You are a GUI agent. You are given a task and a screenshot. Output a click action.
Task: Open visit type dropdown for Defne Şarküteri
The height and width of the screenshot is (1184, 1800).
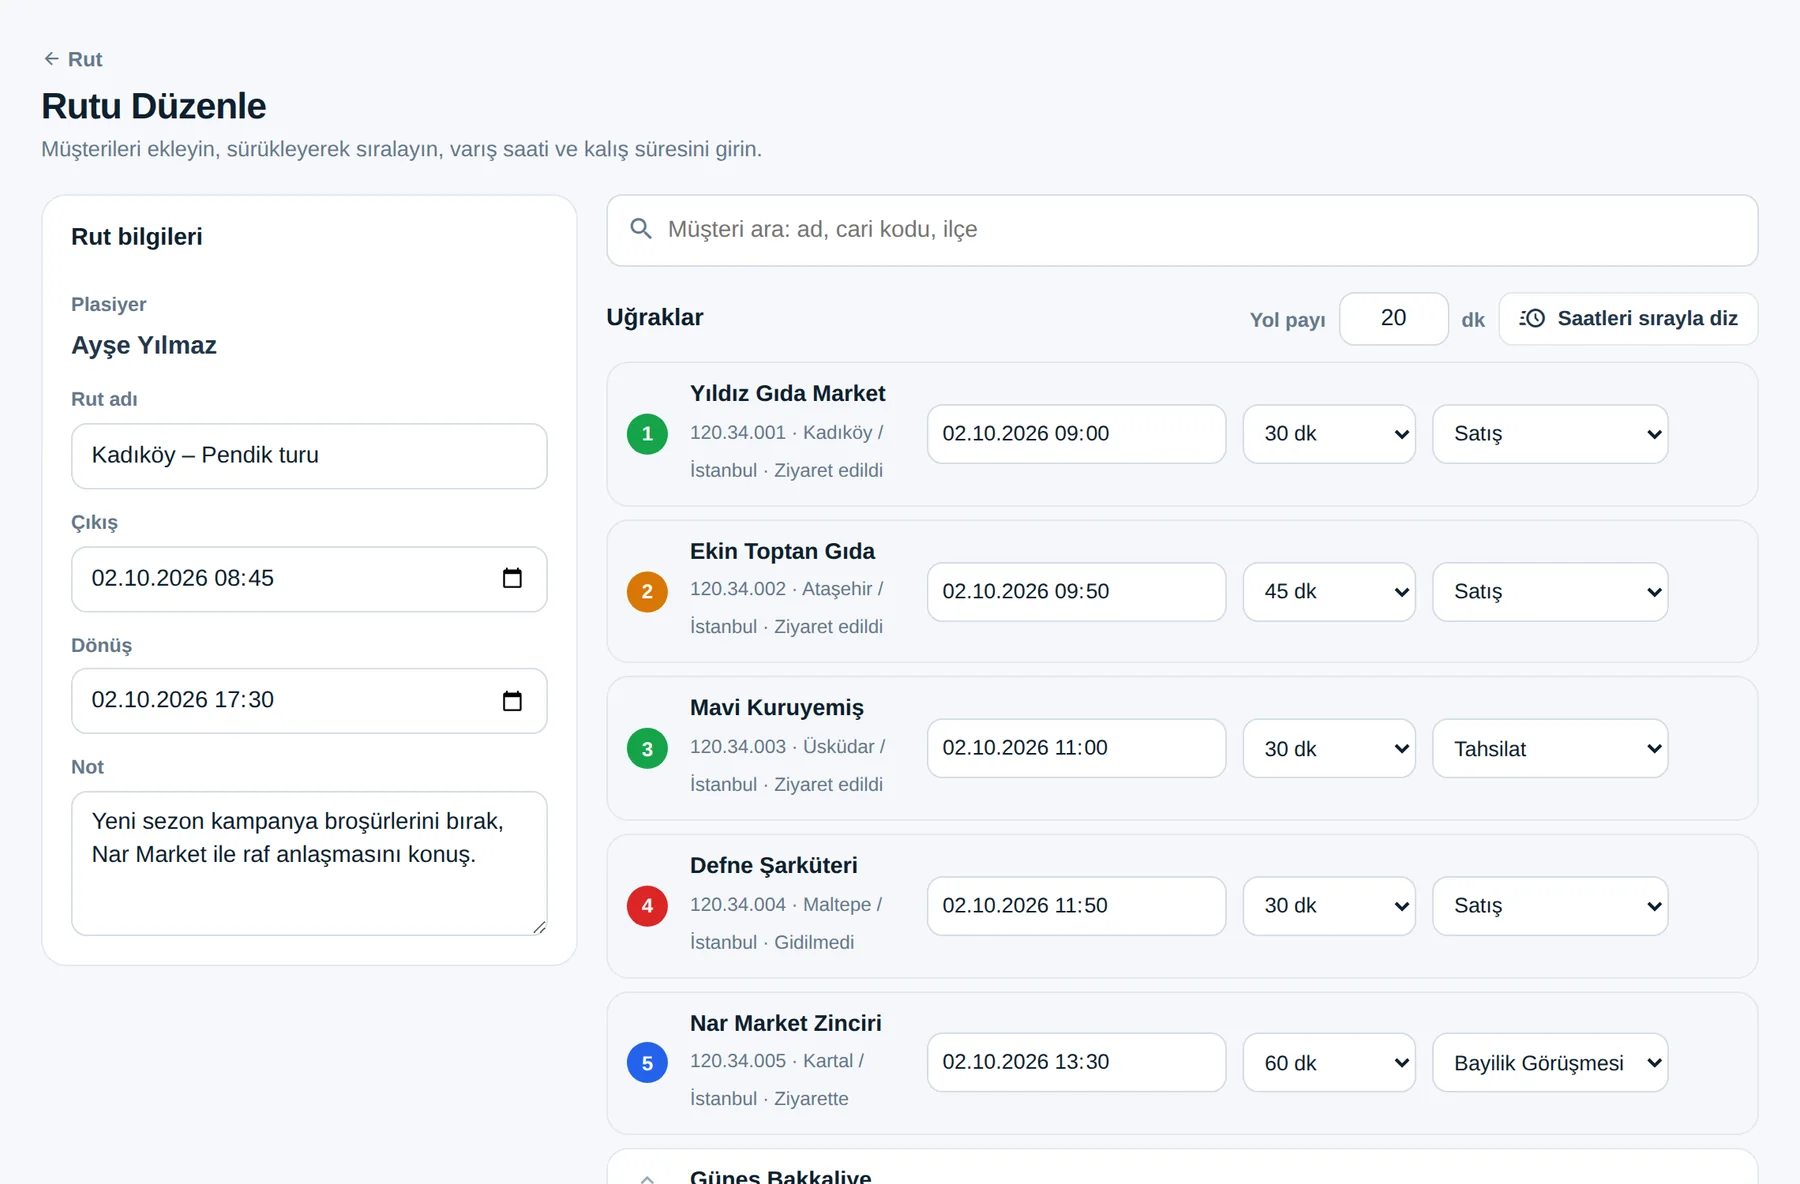1550,906
